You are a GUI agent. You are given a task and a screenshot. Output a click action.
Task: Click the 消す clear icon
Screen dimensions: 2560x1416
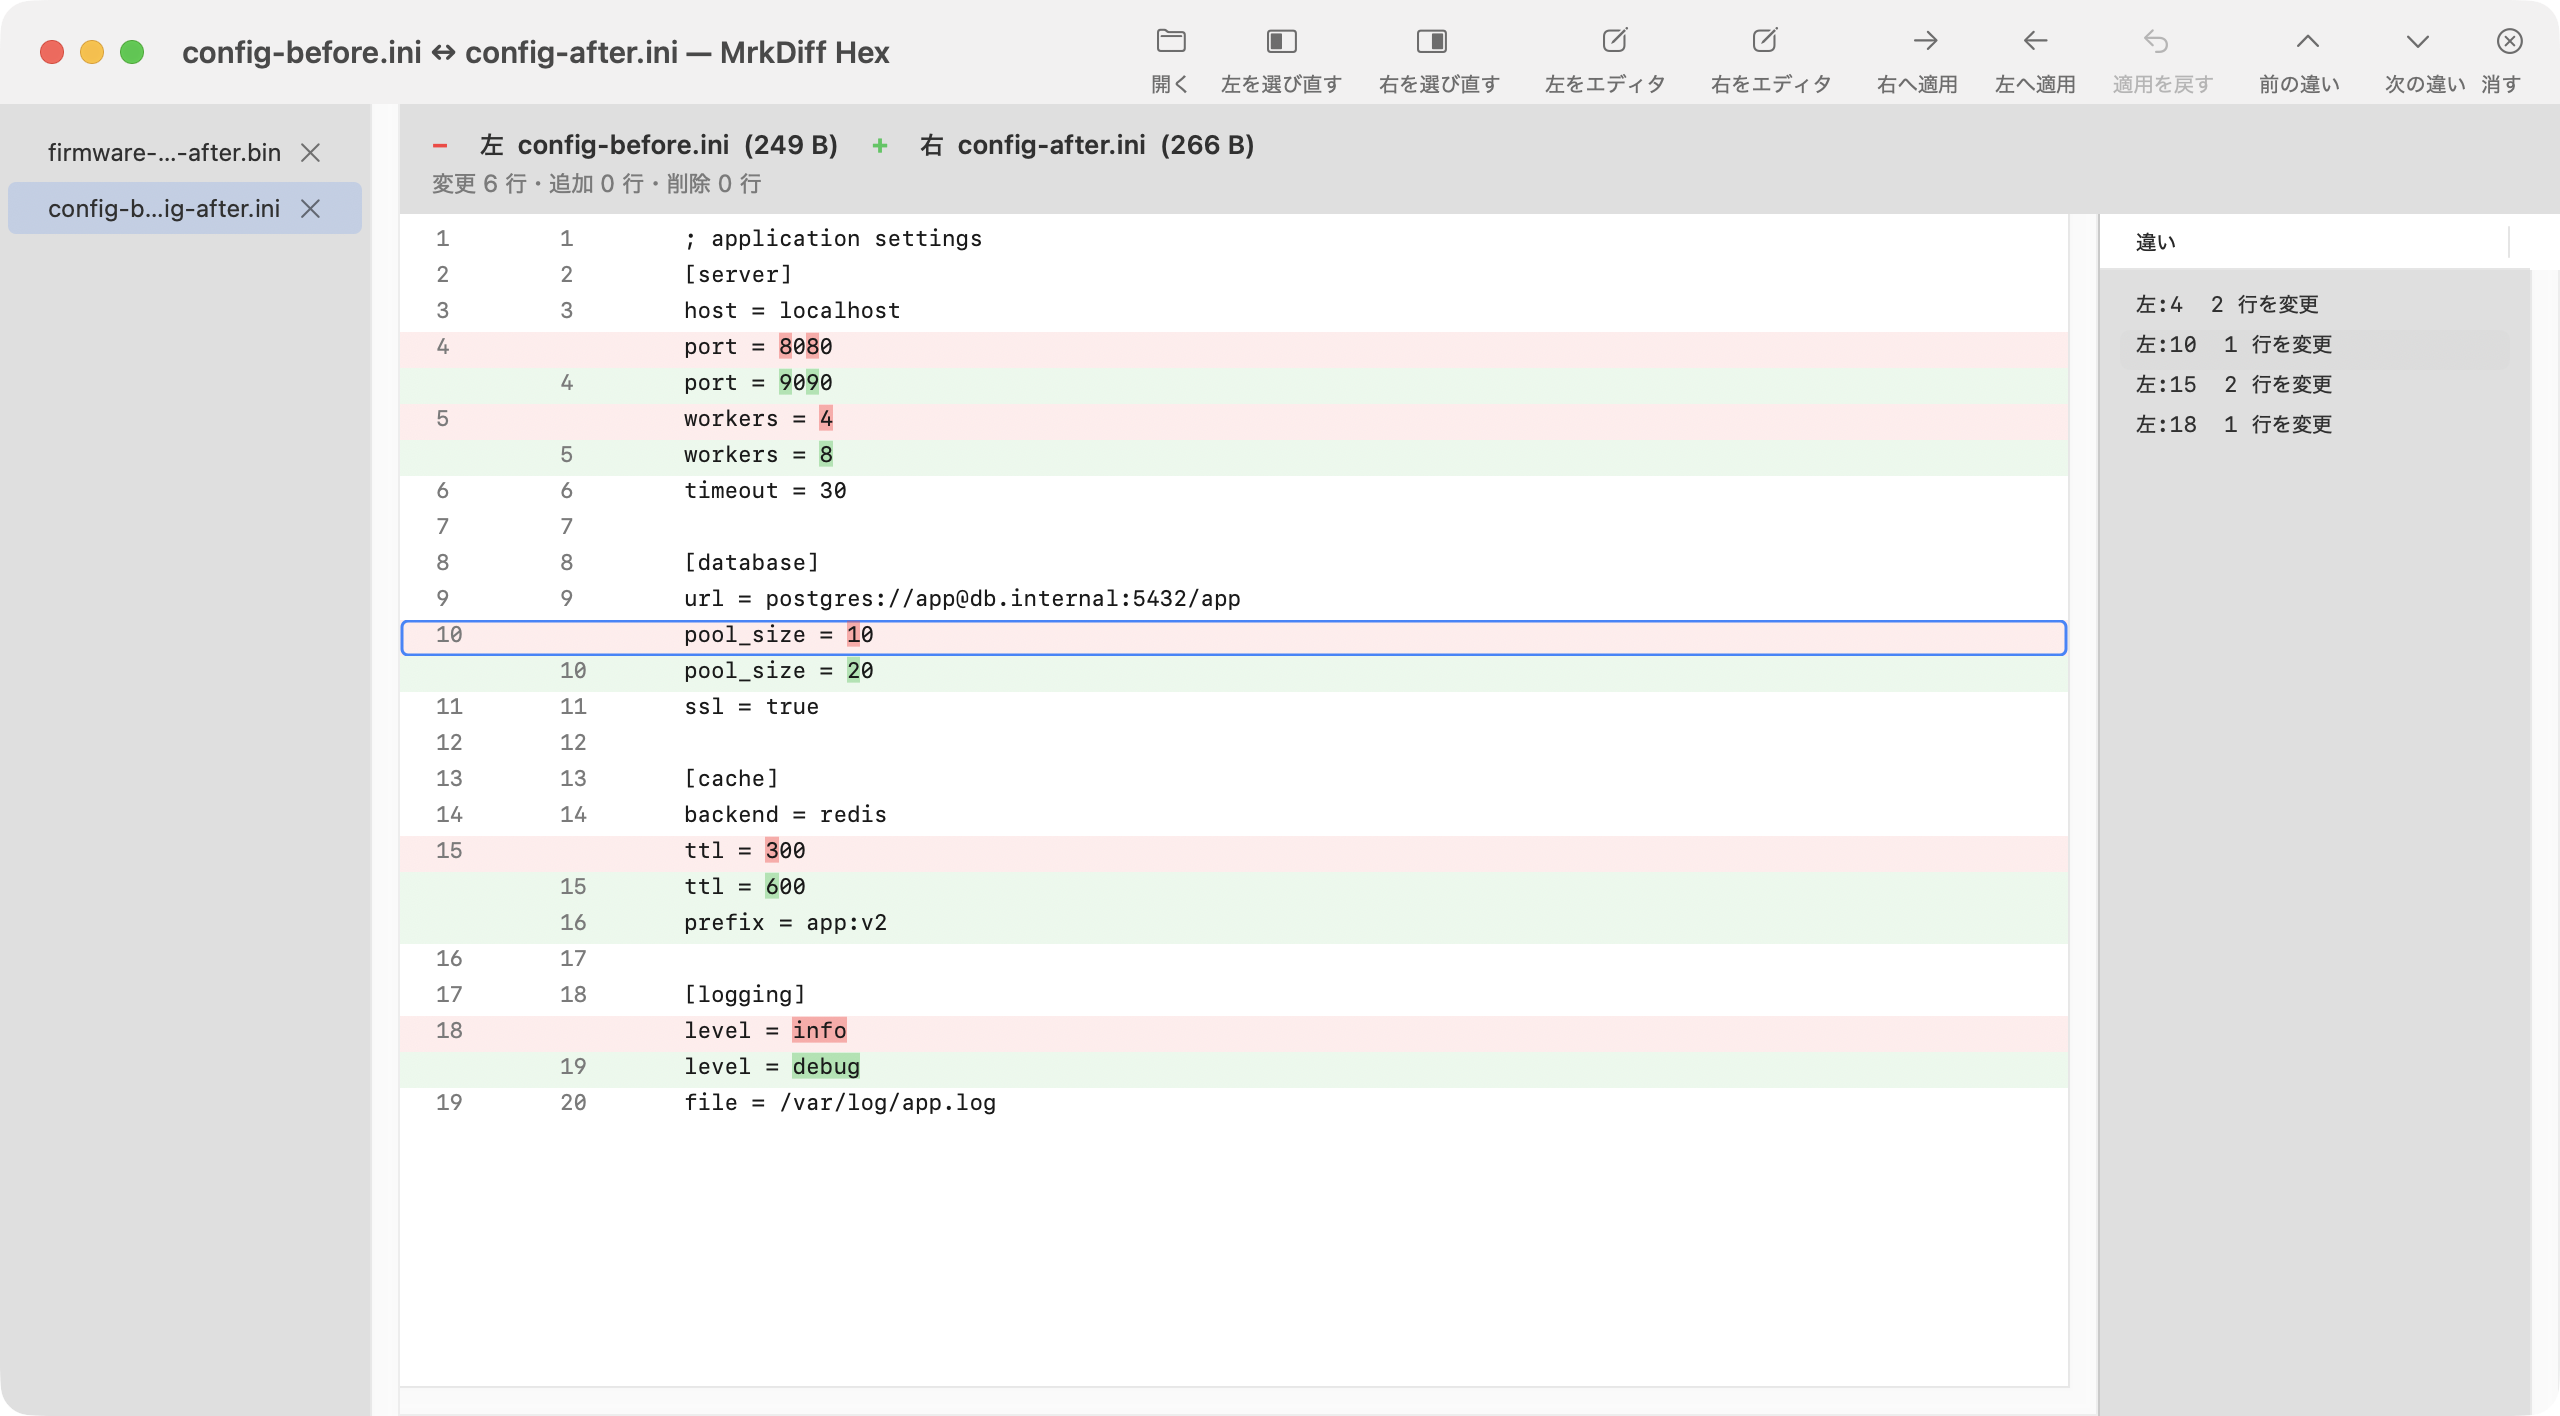point(2509,41)
